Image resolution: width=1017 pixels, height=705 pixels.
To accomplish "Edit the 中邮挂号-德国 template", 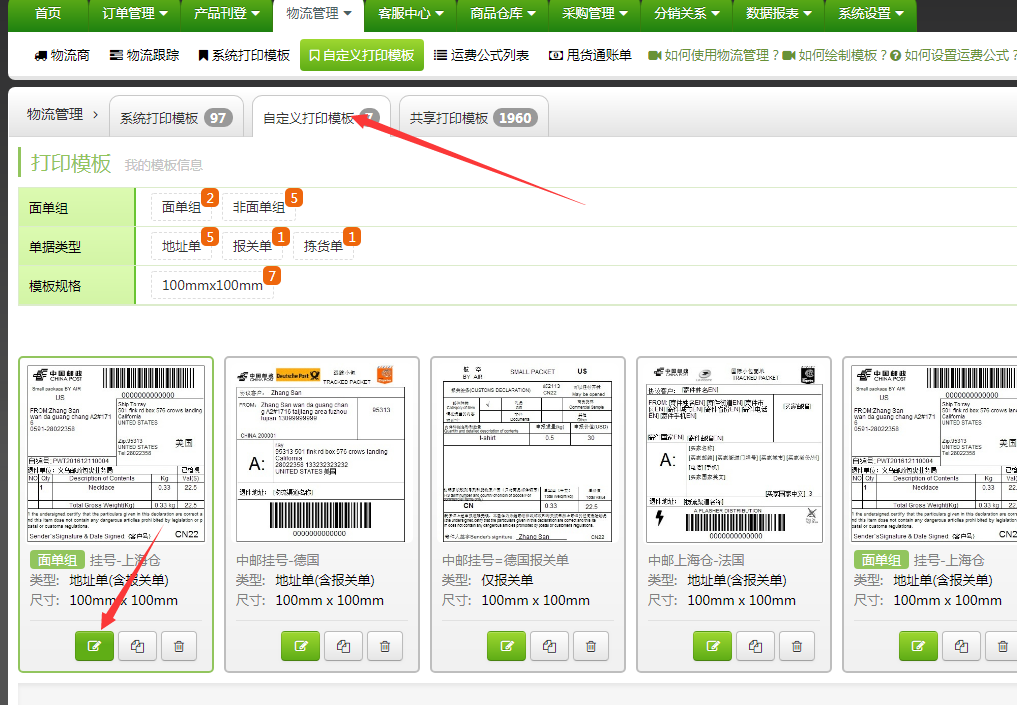I will [x=300, y=646].
